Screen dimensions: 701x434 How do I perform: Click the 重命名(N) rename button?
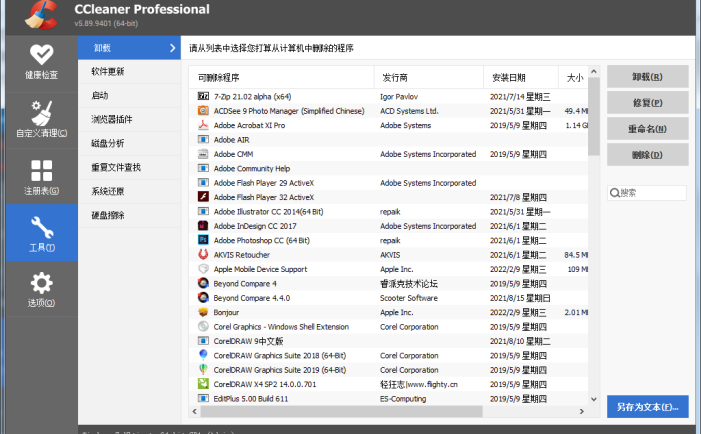pos(647,129)
